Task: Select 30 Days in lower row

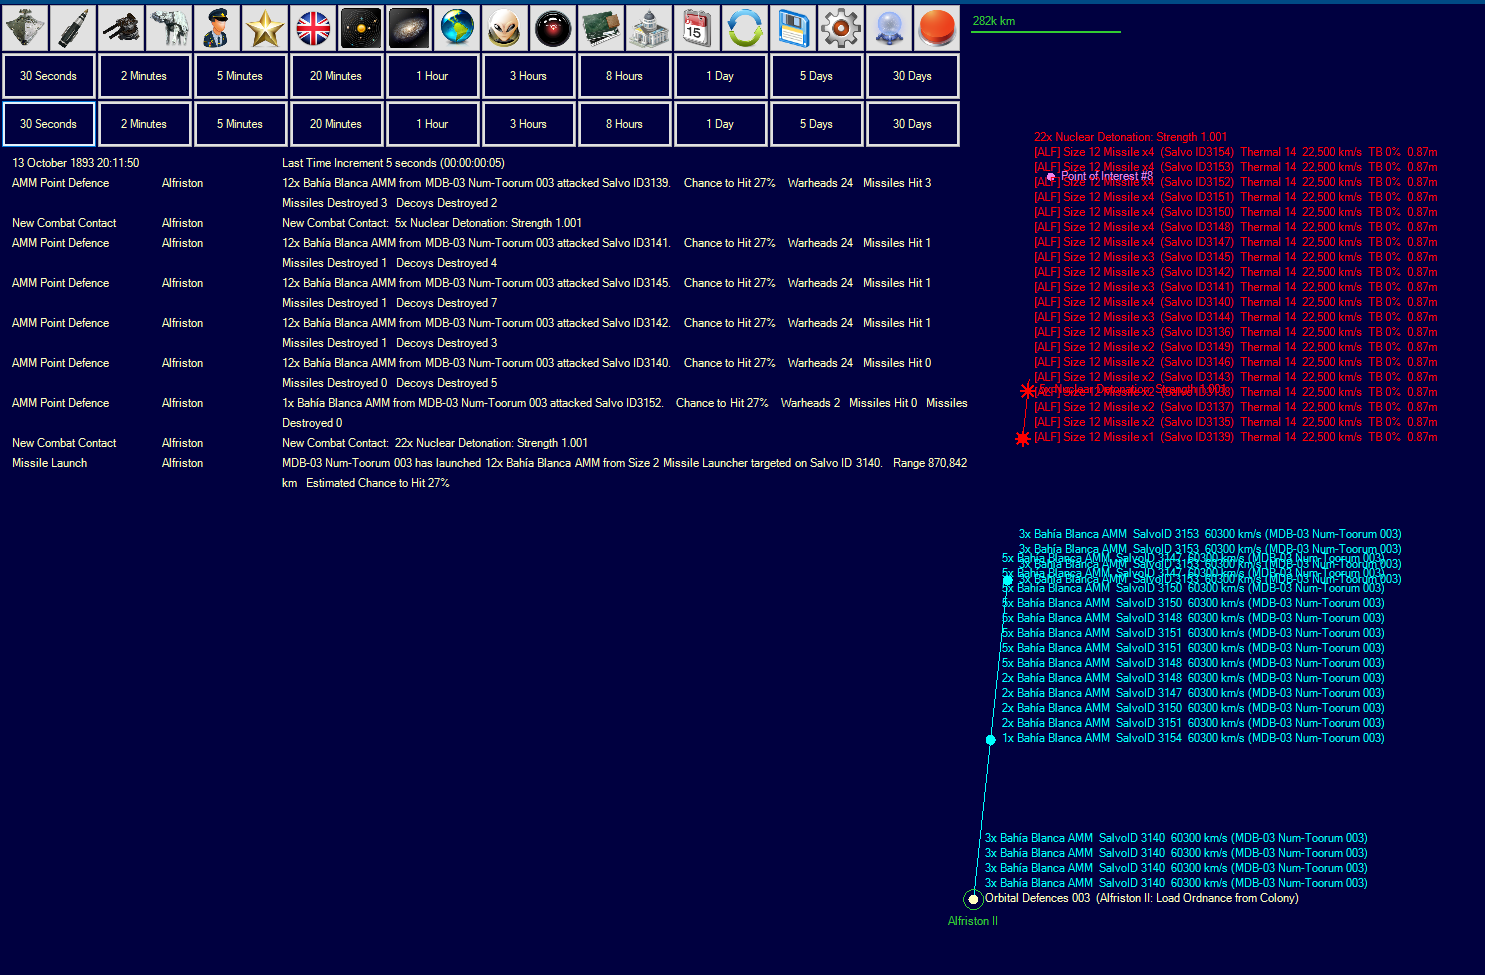Action: coord(913,124)
